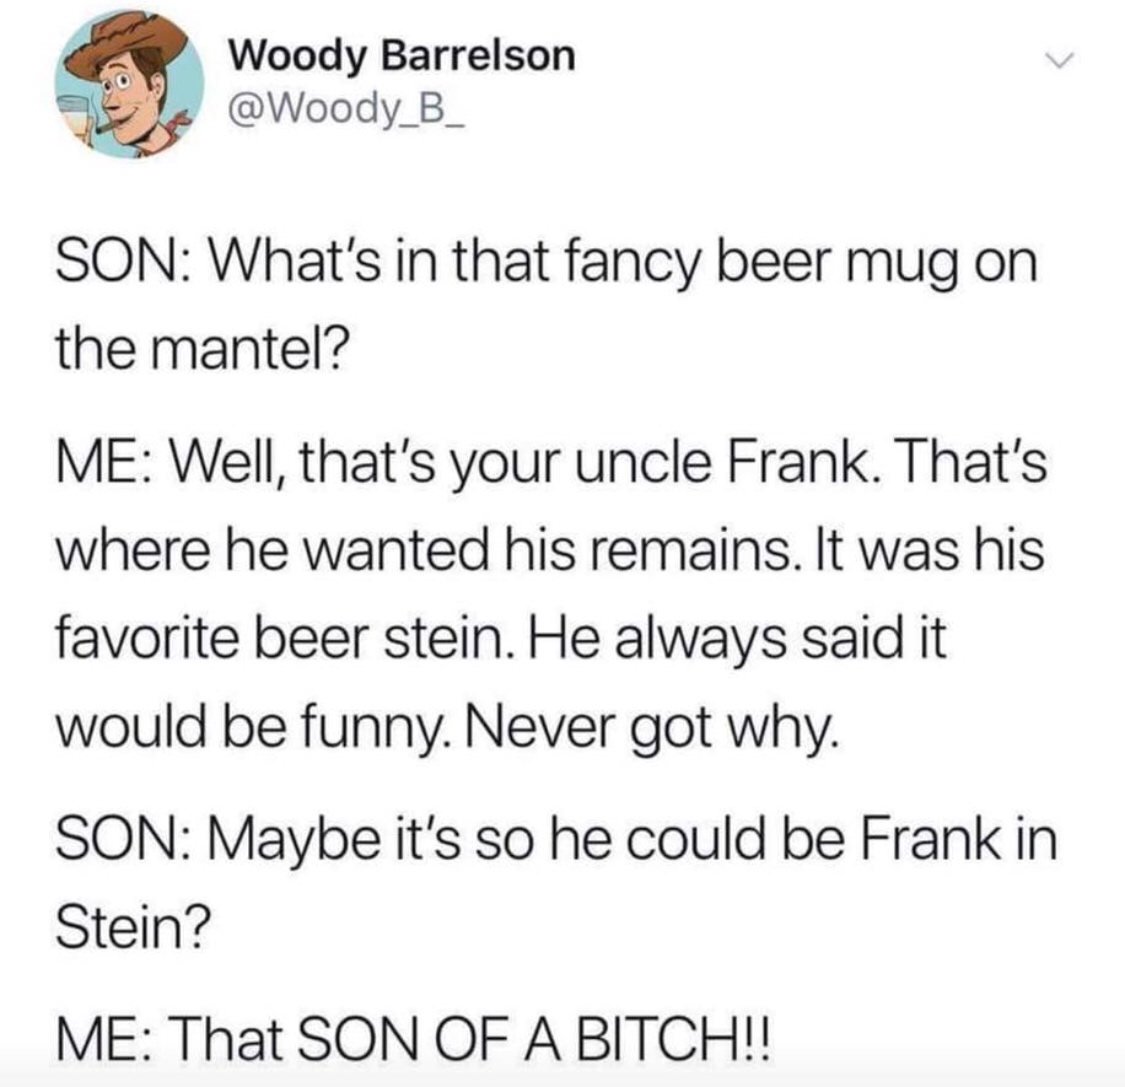Select the text 'the mantel?'
The image size is (1125, 1087).
202,351
